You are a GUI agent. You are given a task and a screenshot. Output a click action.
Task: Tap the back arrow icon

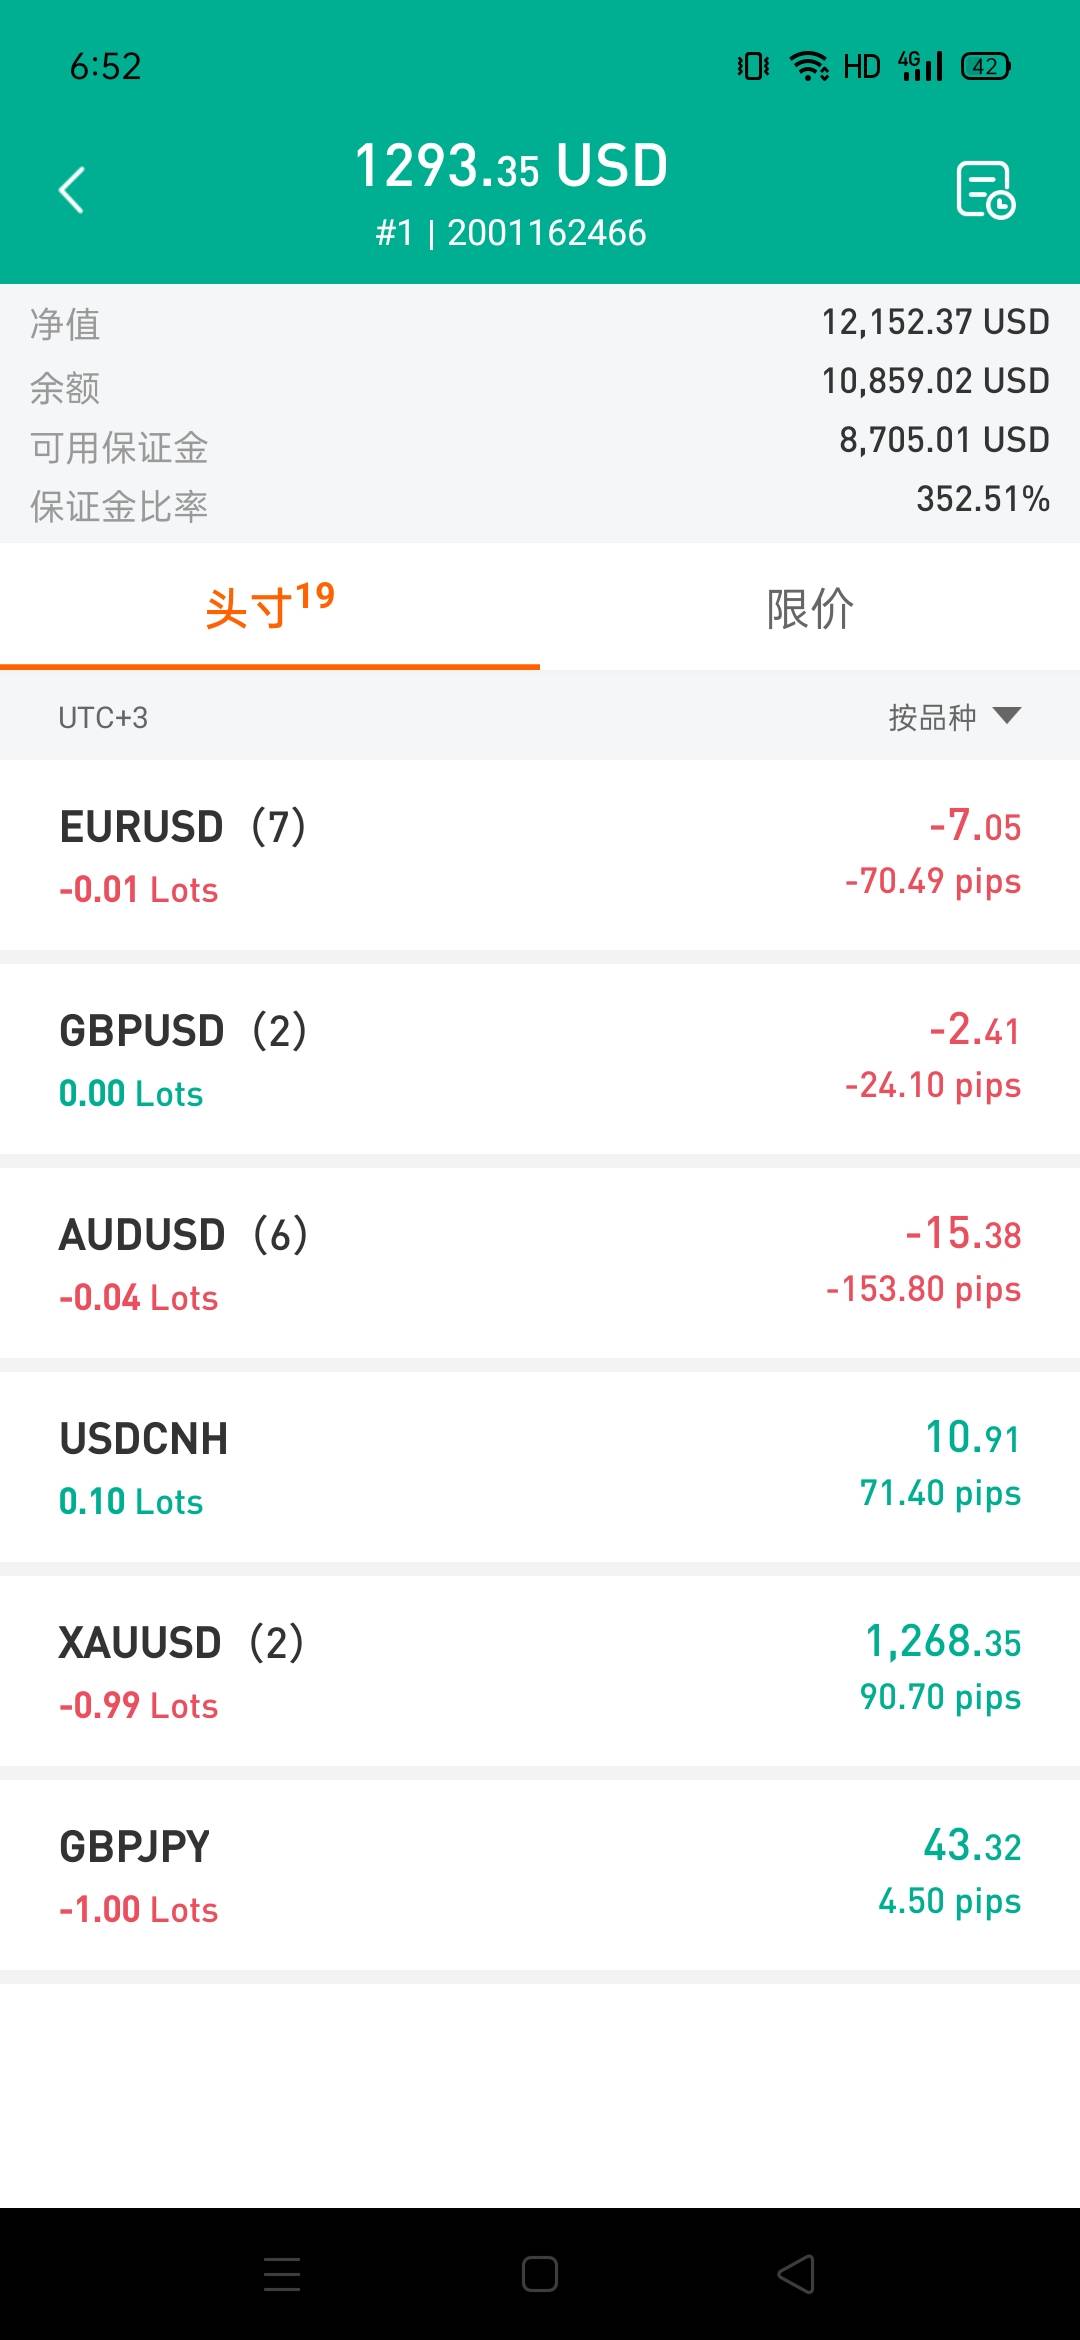tap(72, 190)
